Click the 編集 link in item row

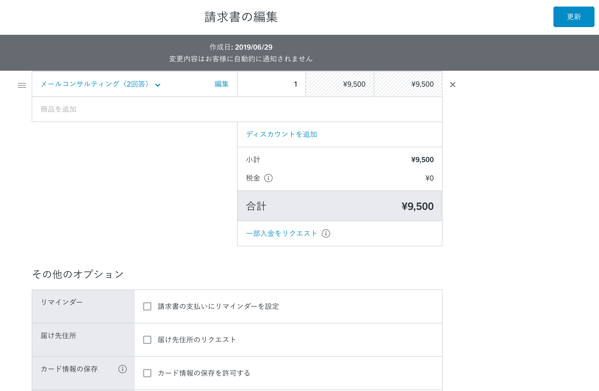point(222,84)
